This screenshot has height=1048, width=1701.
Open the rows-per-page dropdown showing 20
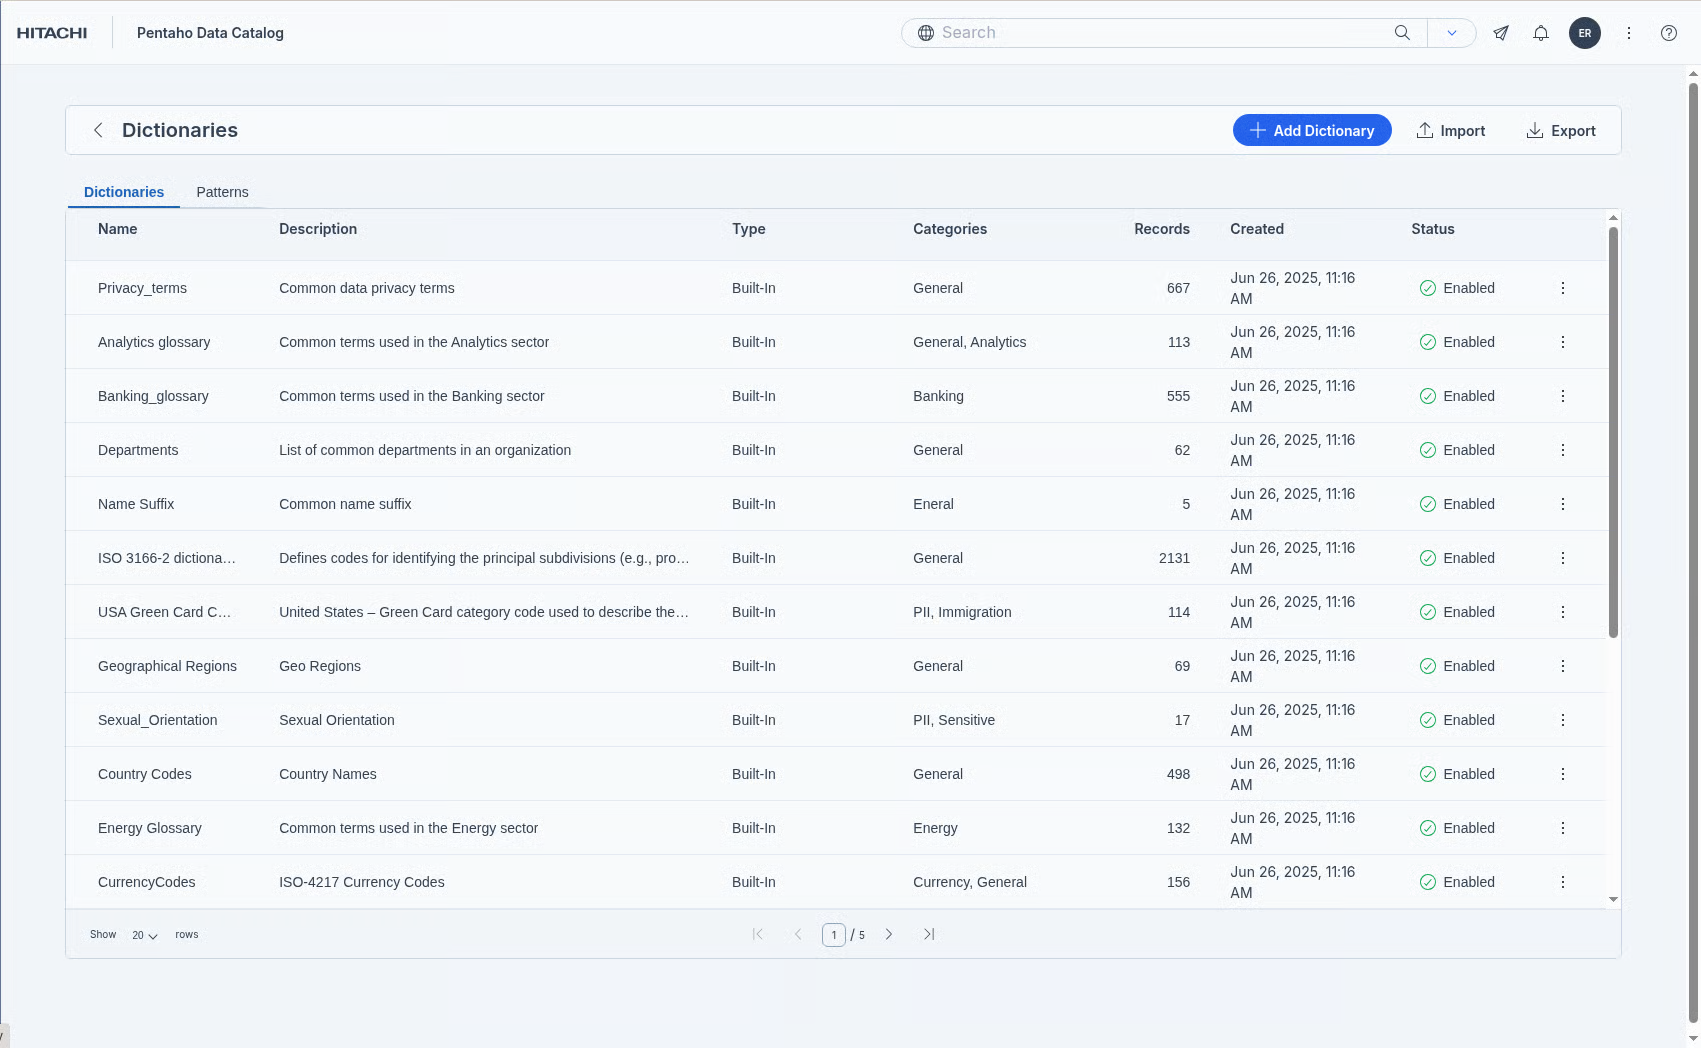click(x=145, y=935)
